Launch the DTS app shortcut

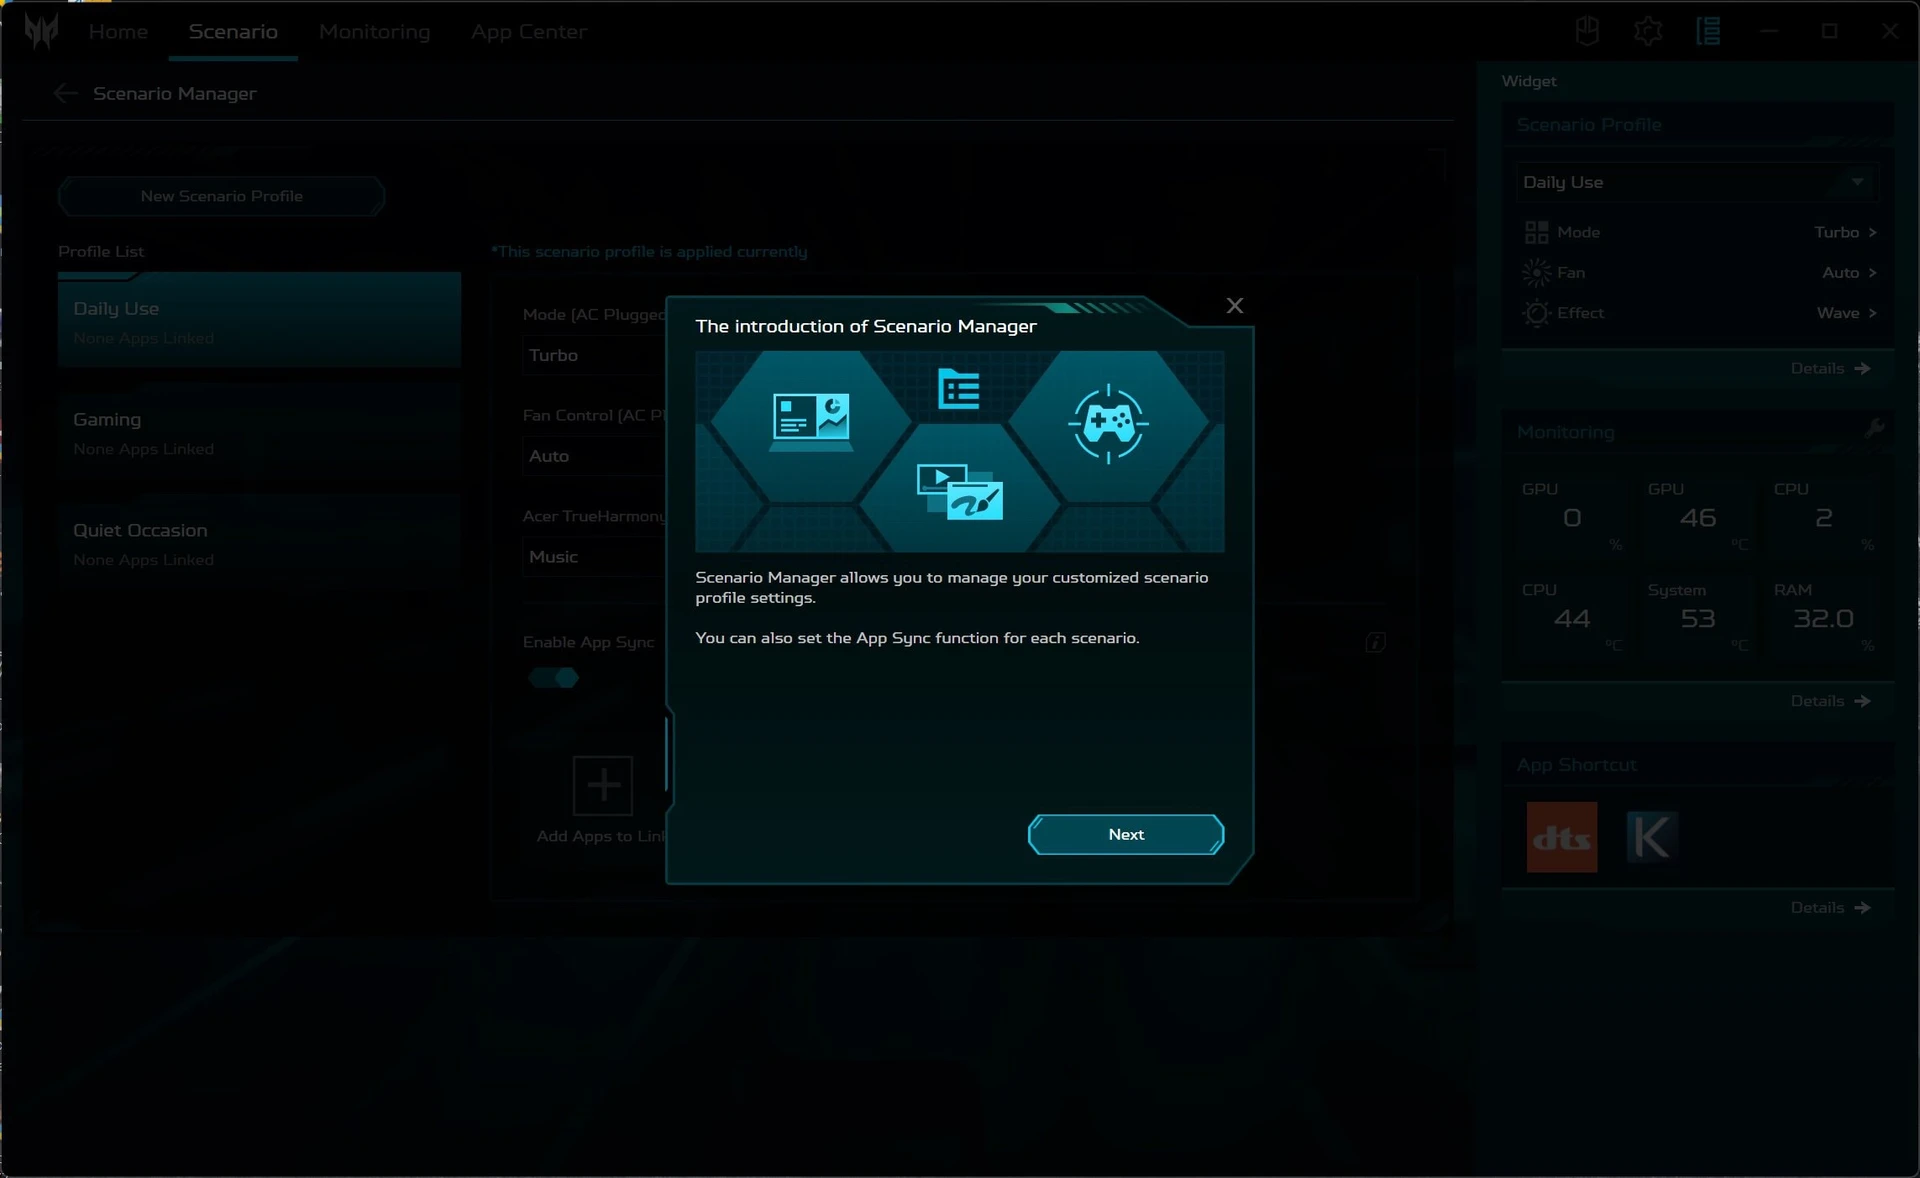click(1561, 837)
